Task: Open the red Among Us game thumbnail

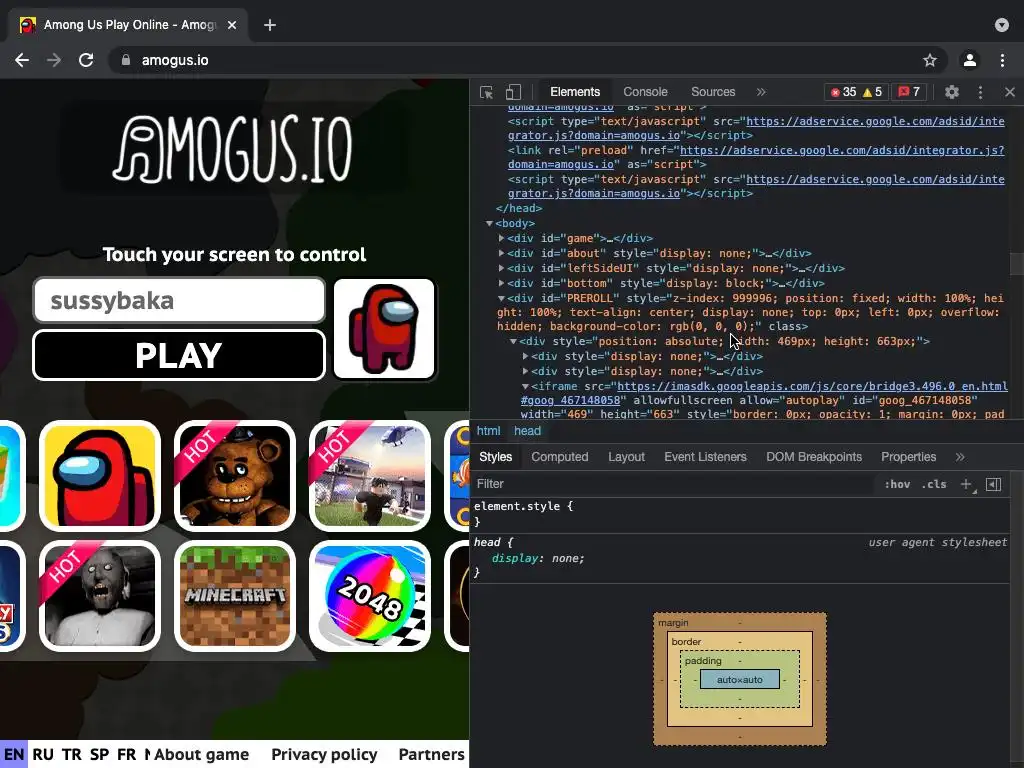Action: 100,475
